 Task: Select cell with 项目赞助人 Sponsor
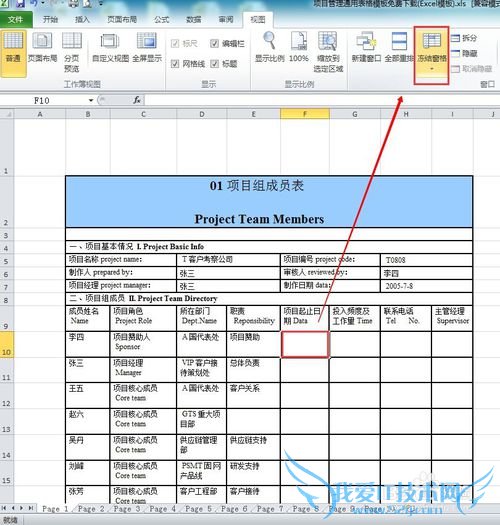143,344
